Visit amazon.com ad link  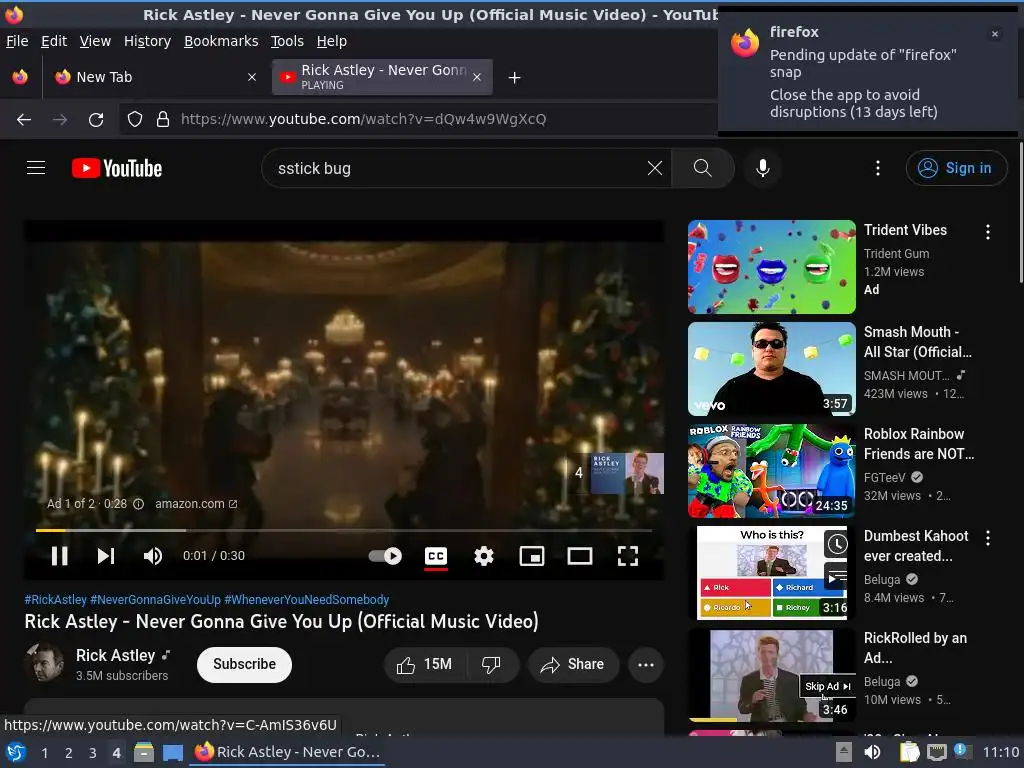[196, 504]
